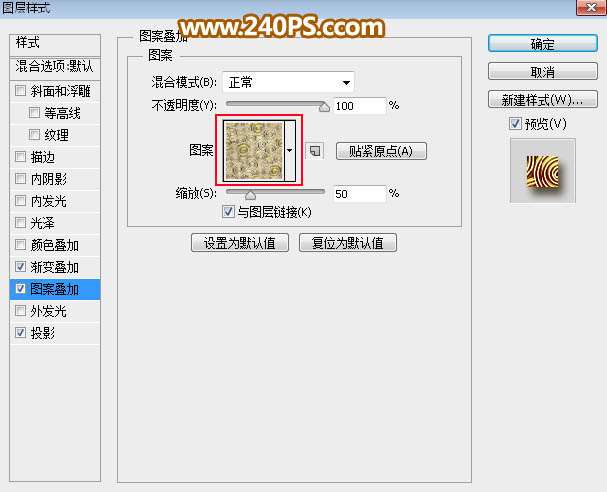Select the 图案叠加 style label
607x492 pixels.
tap(55, 289)
